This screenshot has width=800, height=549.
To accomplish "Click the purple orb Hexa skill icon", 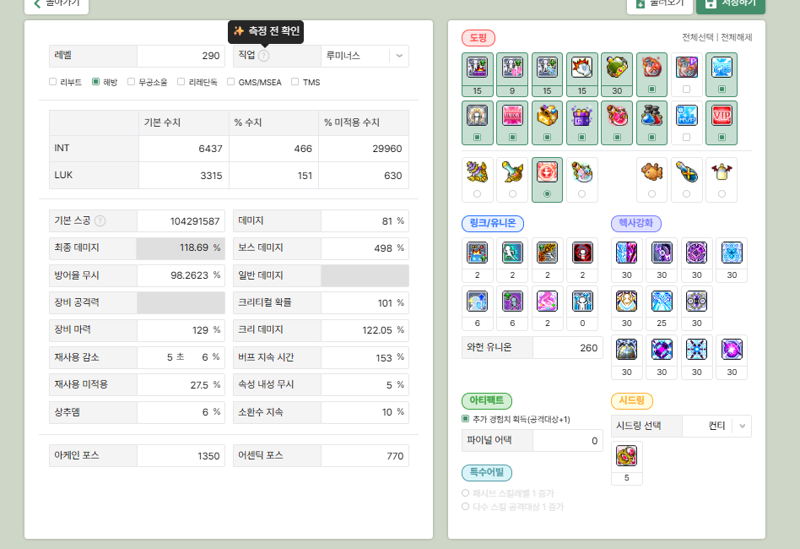I will pos(732,350).
